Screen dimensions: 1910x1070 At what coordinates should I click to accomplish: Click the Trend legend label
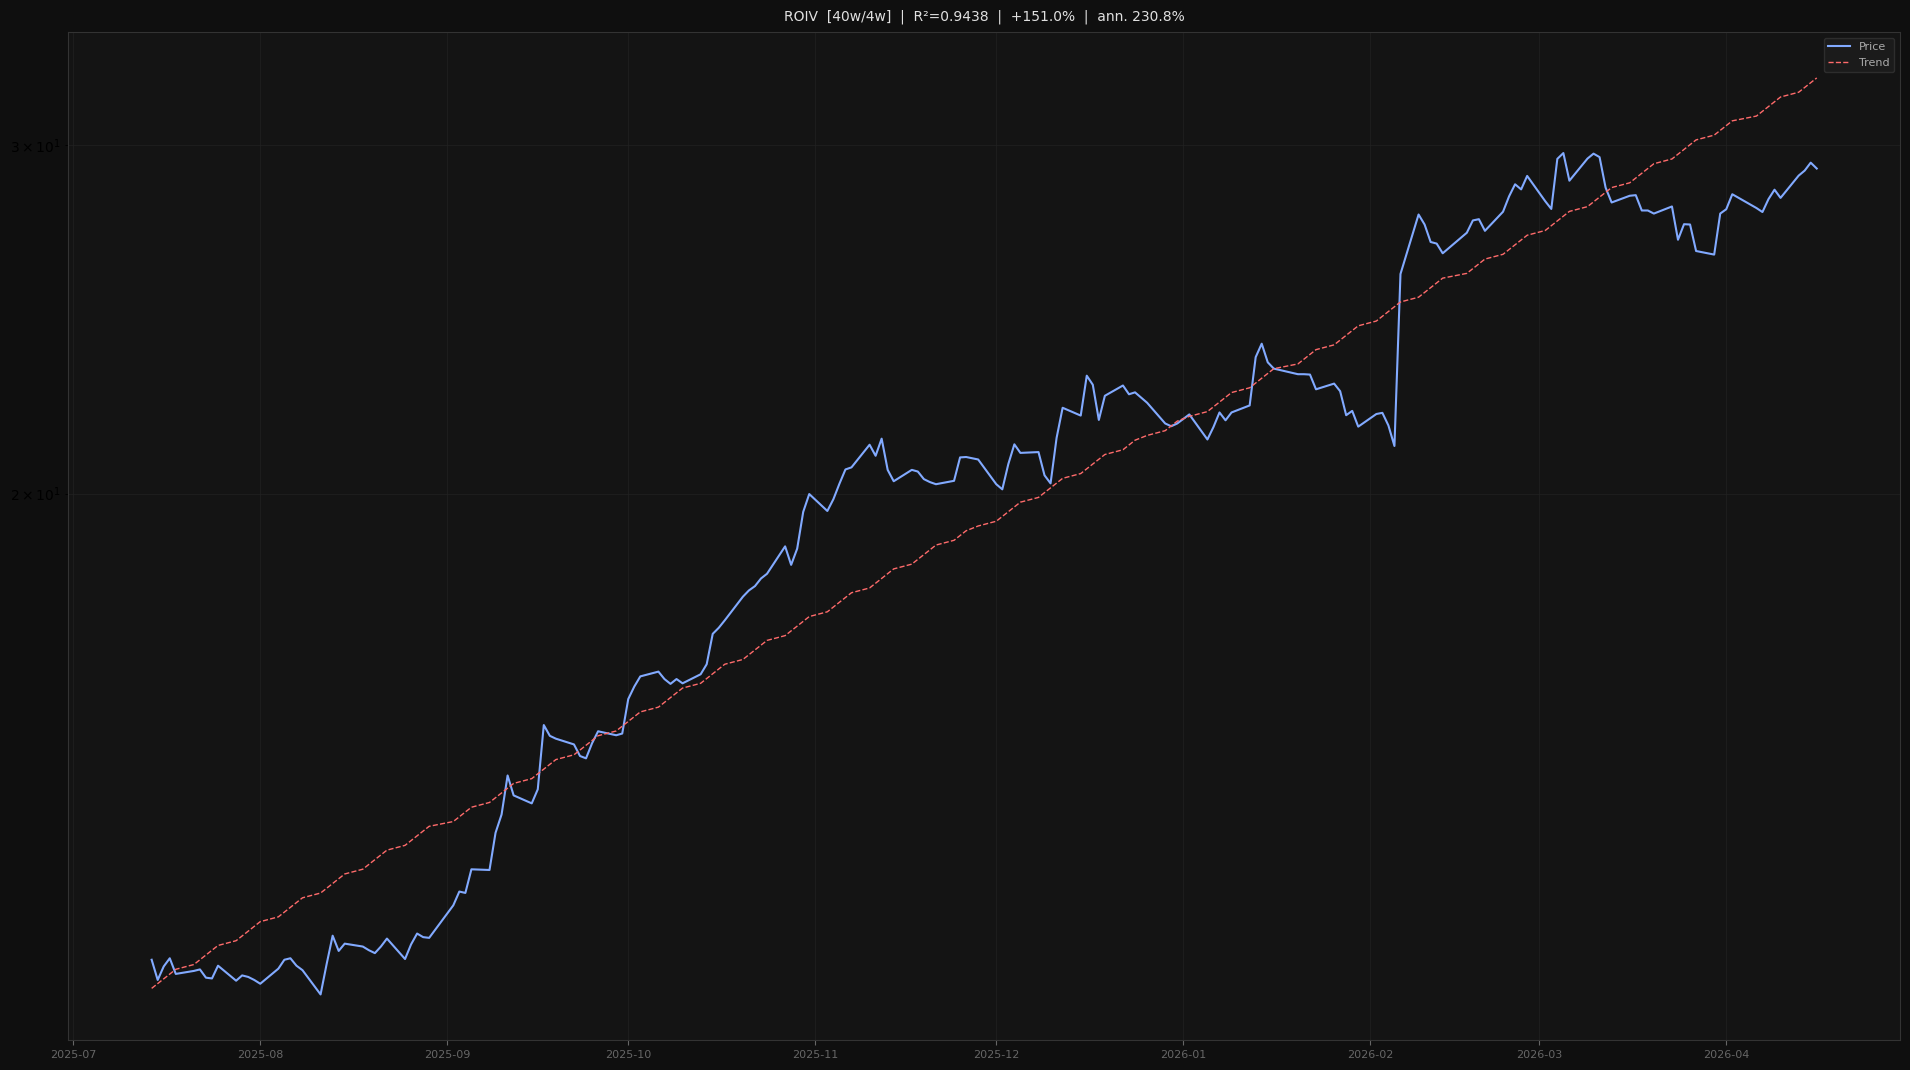(x=1873, y=63)
